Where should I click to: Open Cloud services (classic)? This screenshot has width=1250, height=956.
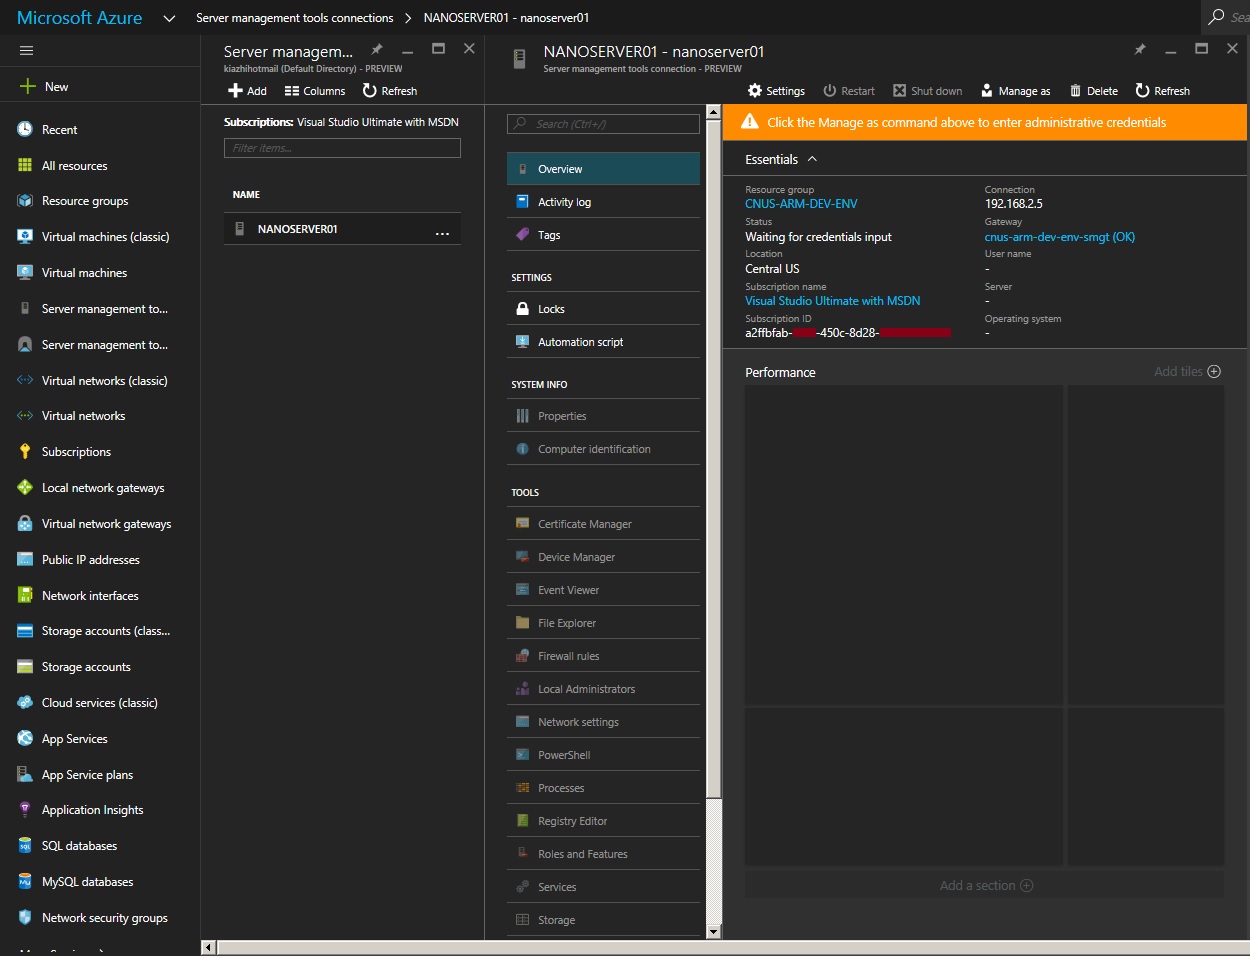100,703
